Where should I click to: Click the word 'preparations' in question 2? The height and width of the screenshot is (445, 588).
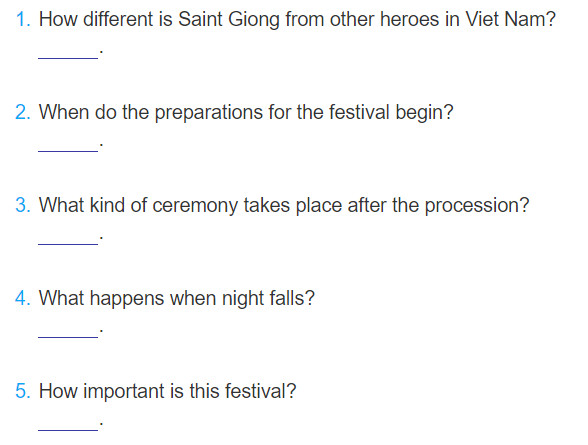(x=208, y=113)
